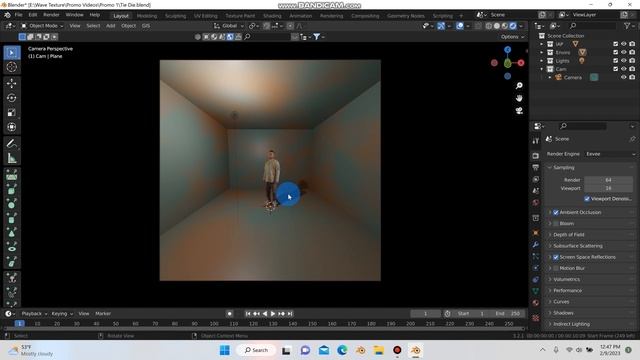Toggle the Screen Space Reflections checkbox
Screen dimensions: 640x360
pos(556,257)
